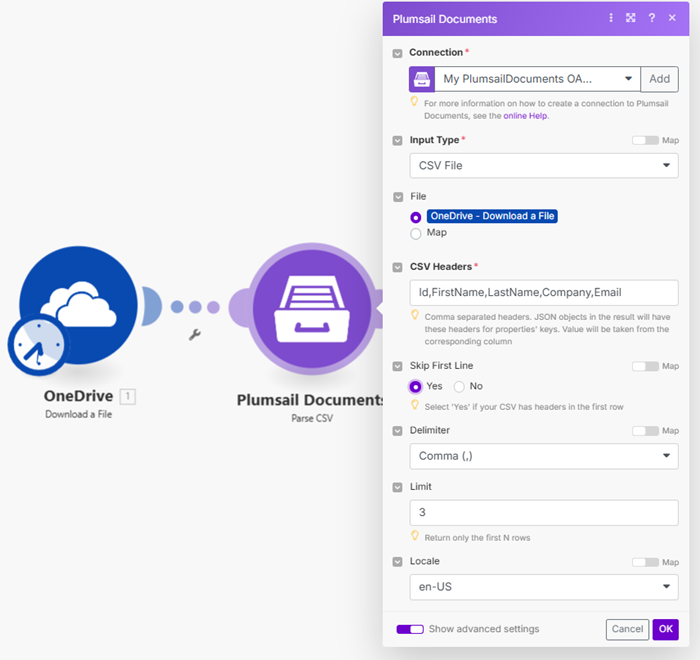Confirm settings with OK button
The image size is (700, 660).
[665, 629]
